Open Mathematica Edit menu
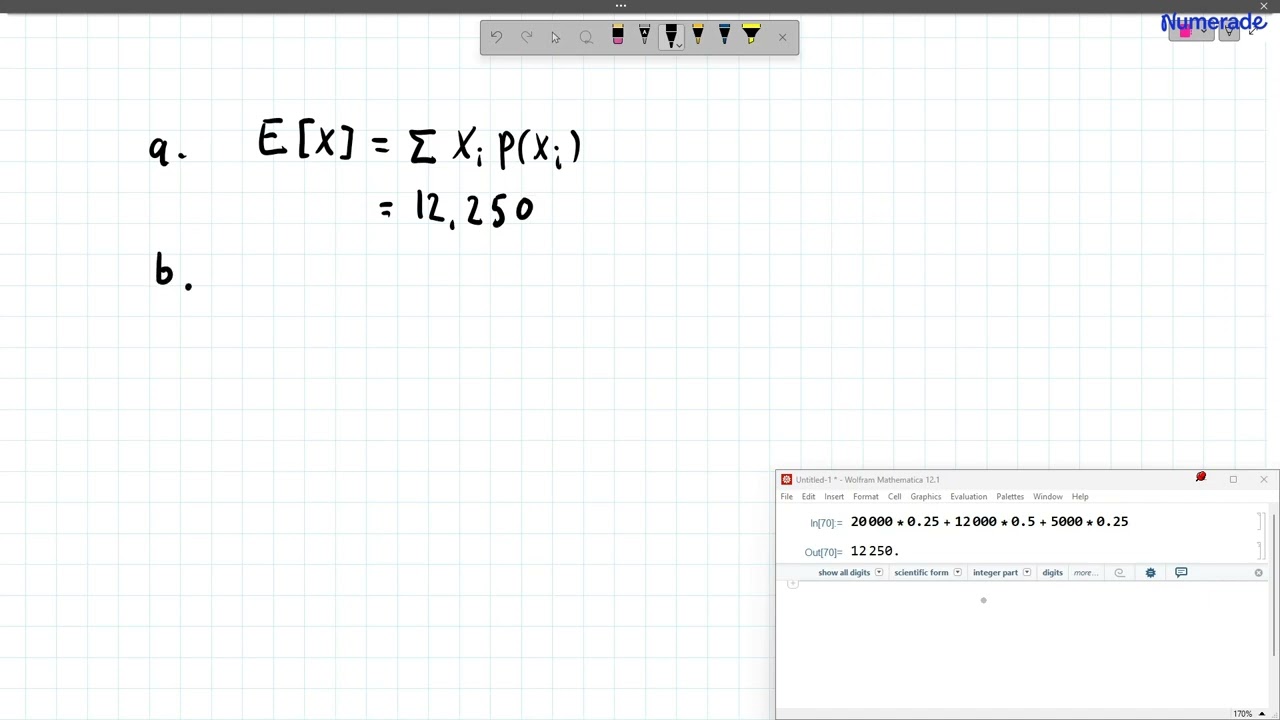Screen dimensions: 1280x720 click(808, 496)
